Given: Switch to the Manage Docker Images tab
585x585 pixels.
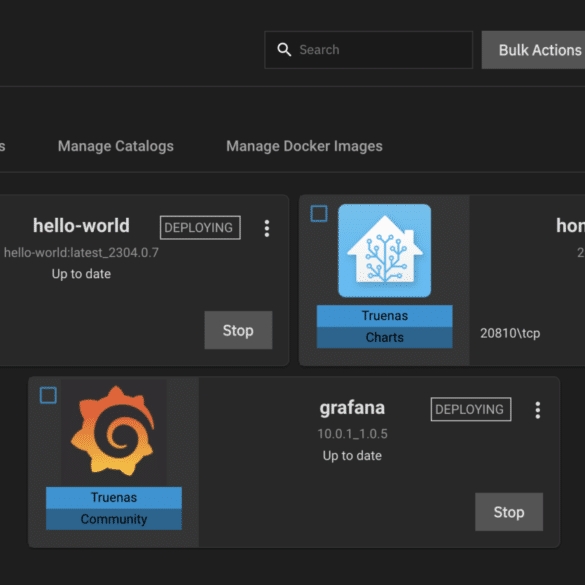Looking at the screenshot, I should 304,146.
